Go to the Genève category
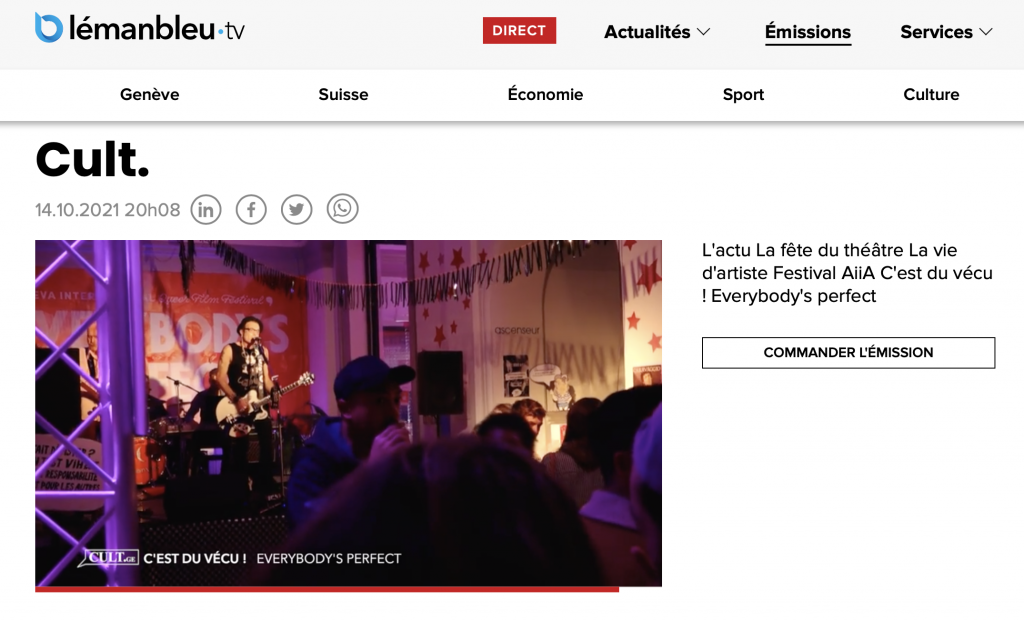This screenshot has width=1024, height=621. (150, 95)
